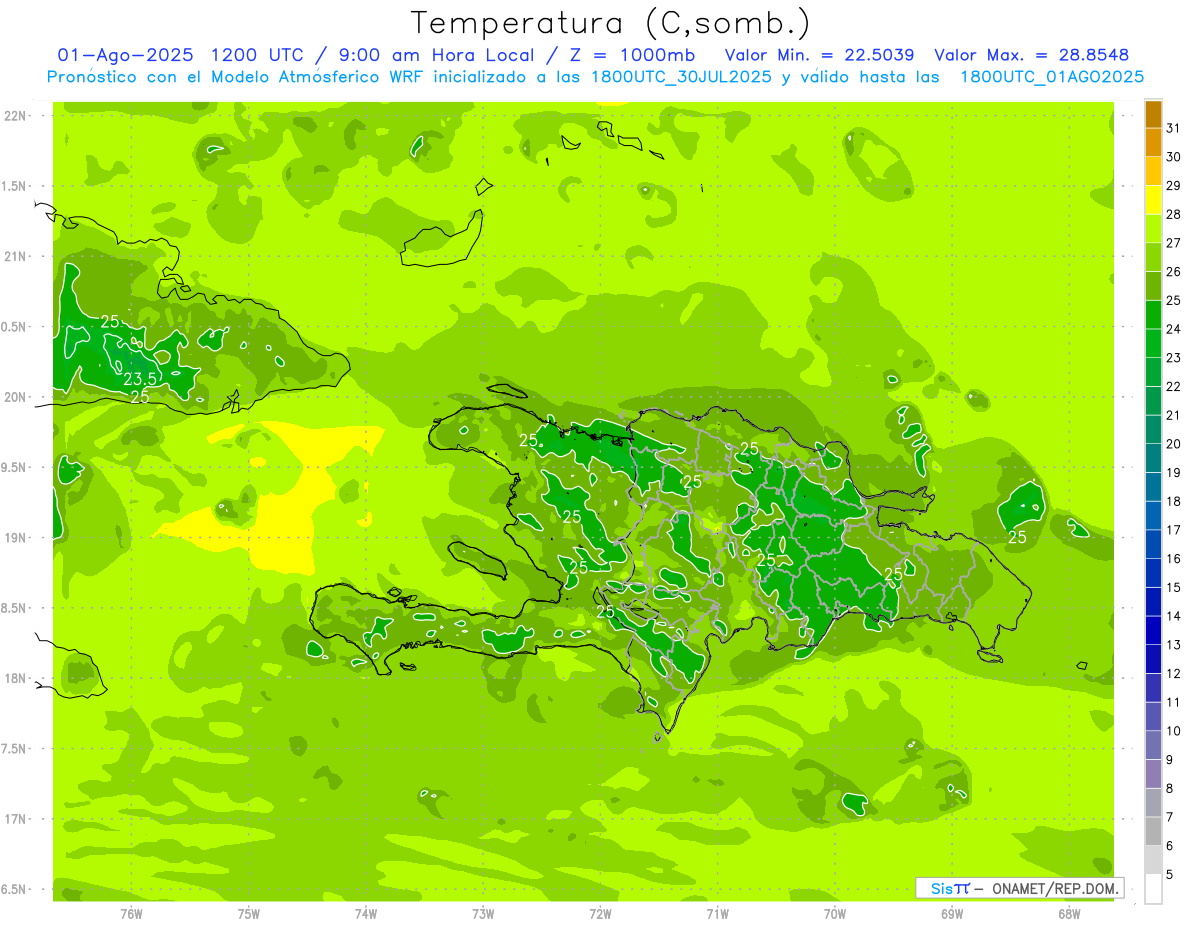This screenshot has width=1200, height=927.
Task: Click the Sisπ ONAMET/REP.DOM. logo box
Action: (x=1019, y=888)
